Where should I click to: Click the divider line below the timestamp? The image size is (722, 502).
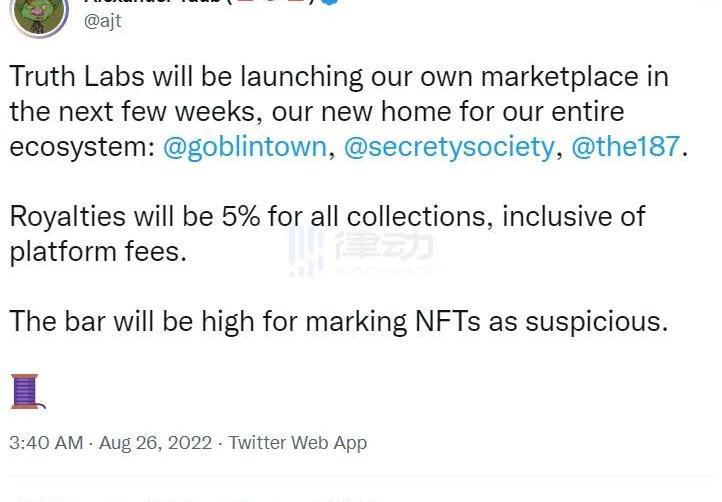click(360, 476)
